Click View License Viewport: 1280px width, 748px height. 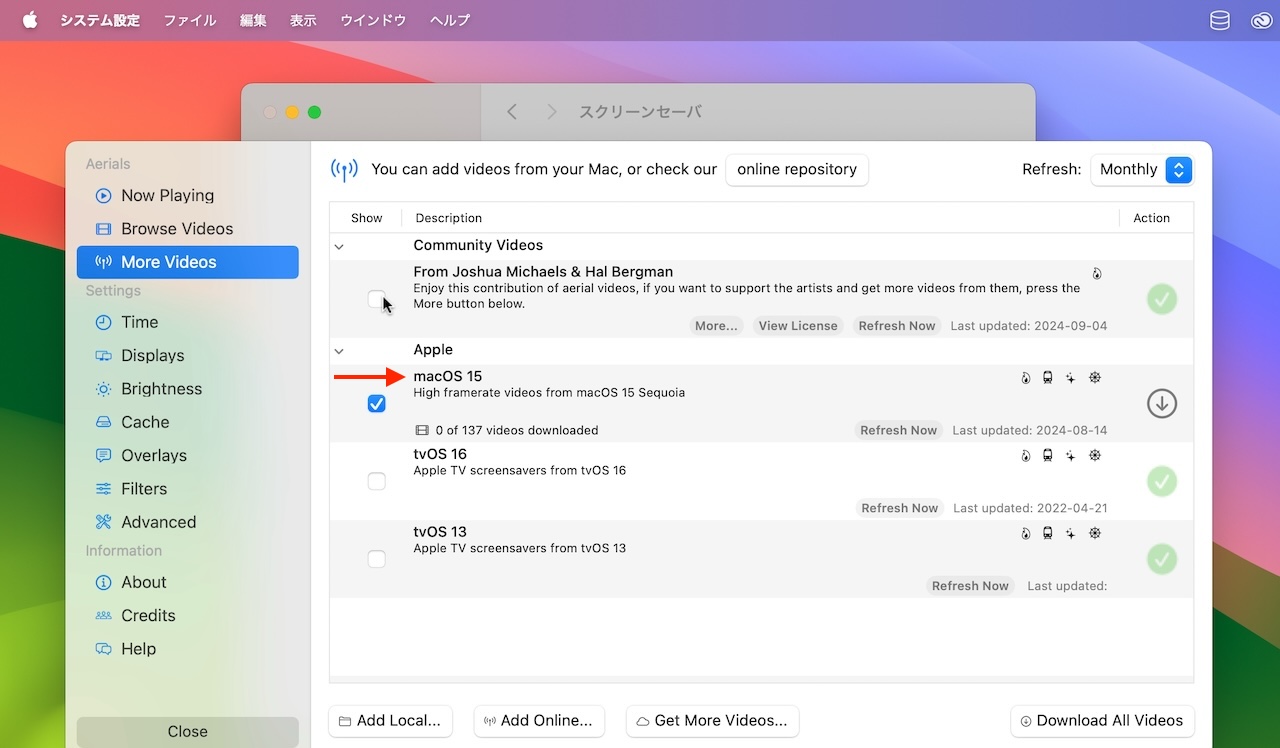click(x=798, y=326)
